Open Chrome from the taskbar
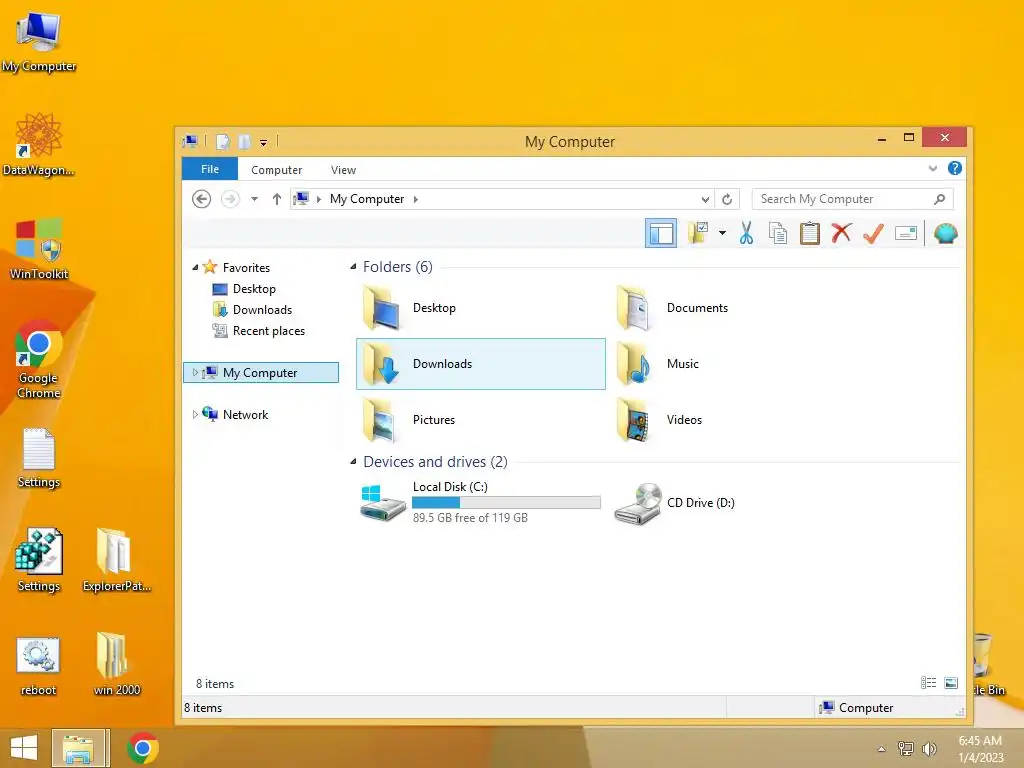The image size is (1024, 768). 142,748
